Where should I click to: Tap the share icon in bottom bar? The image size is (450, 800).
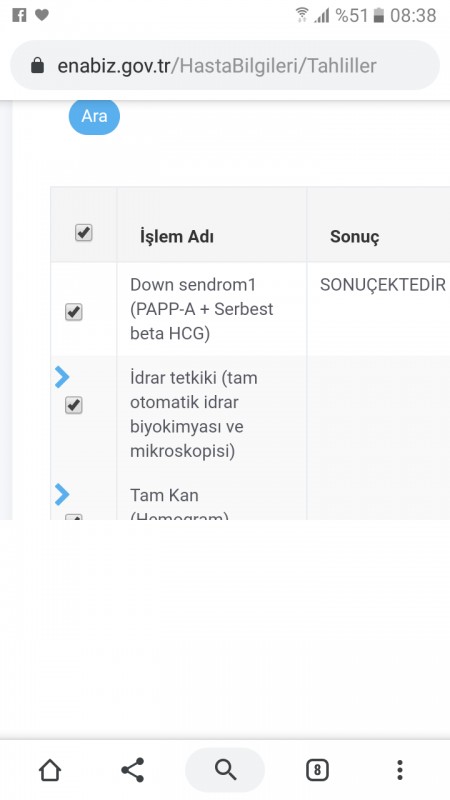pyautogui.click(x=133, y=769)
